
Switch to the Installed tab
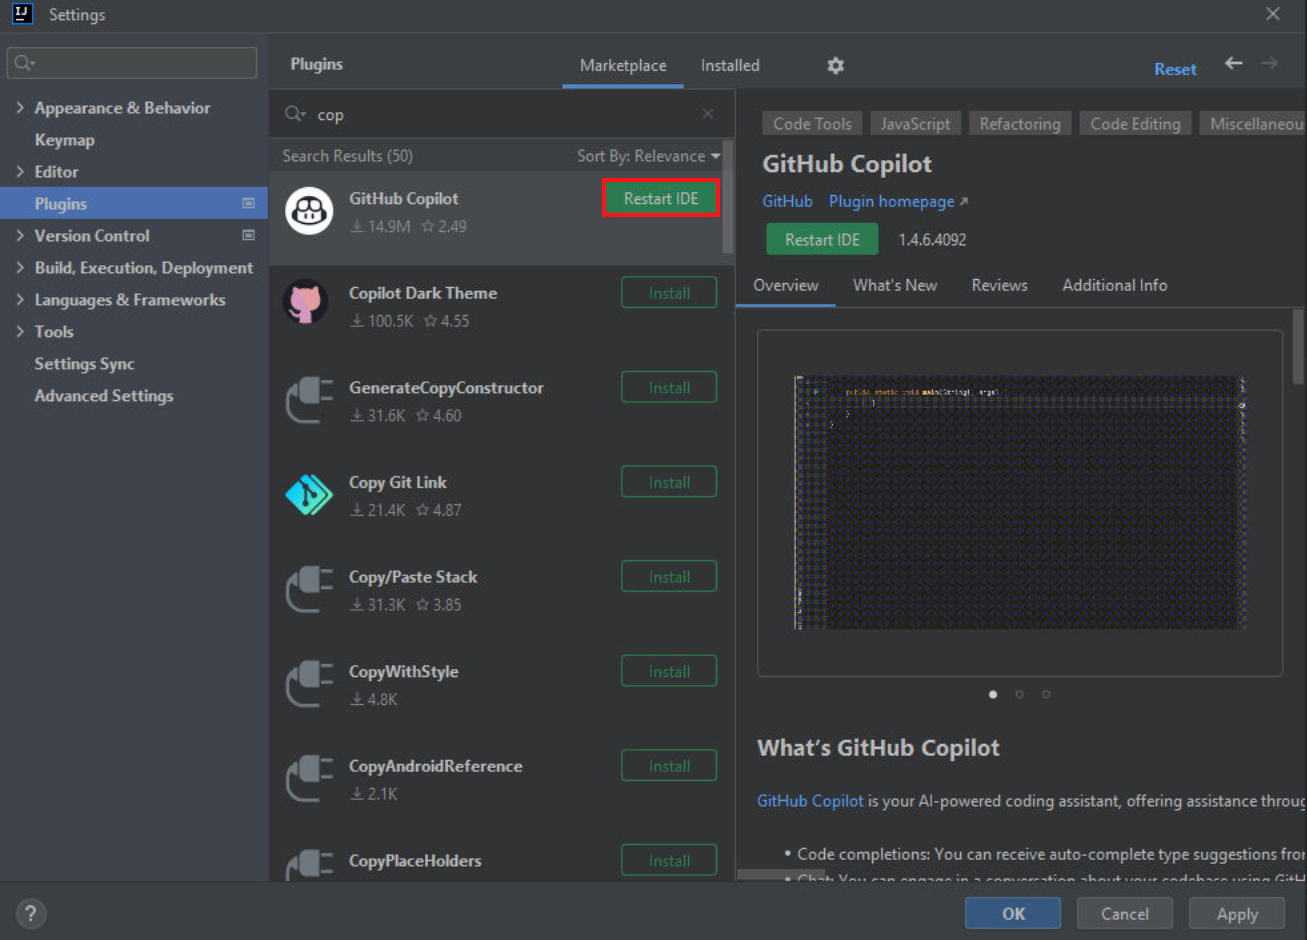pos(729,65)
